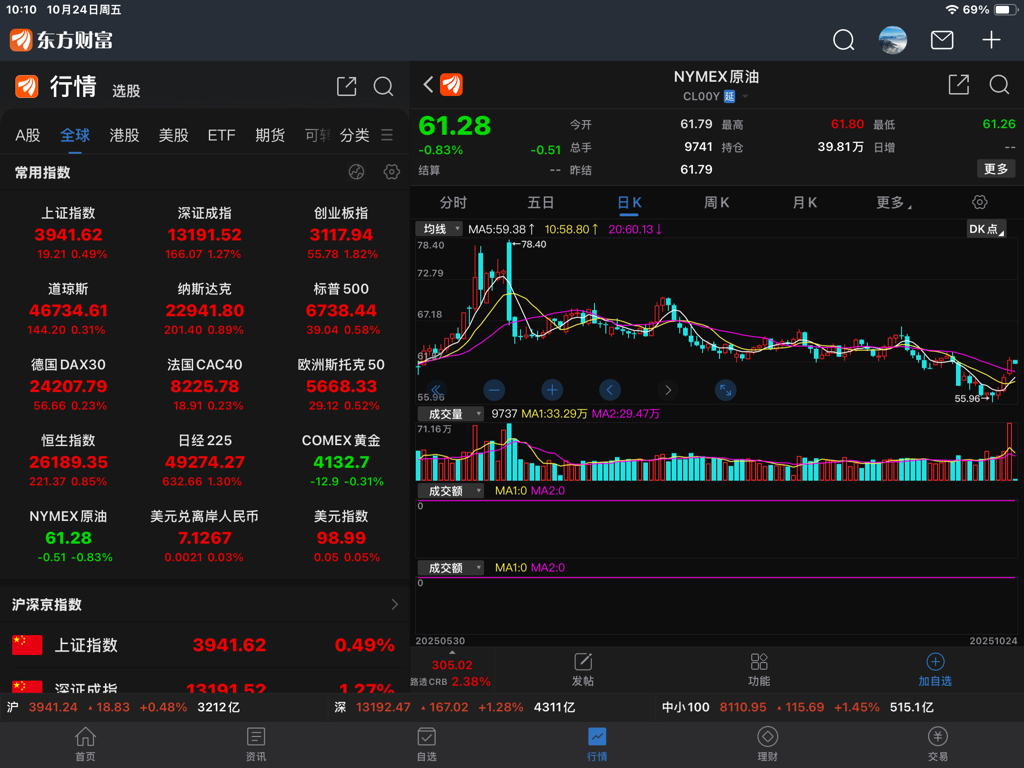Open 上证指数 row in 沪深京指数 list
Image resolution: width=1024 pixels, height=768 pixels.
204,645
